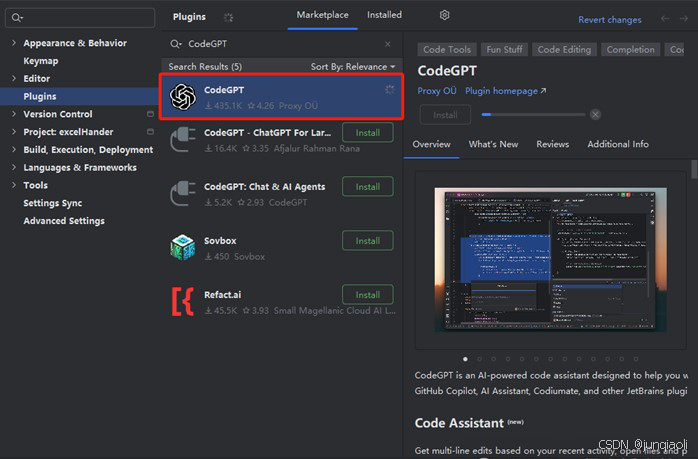Select CodeGPT ChatGPT For Large plug icon
Screen dimensions: 698x459
183,139
